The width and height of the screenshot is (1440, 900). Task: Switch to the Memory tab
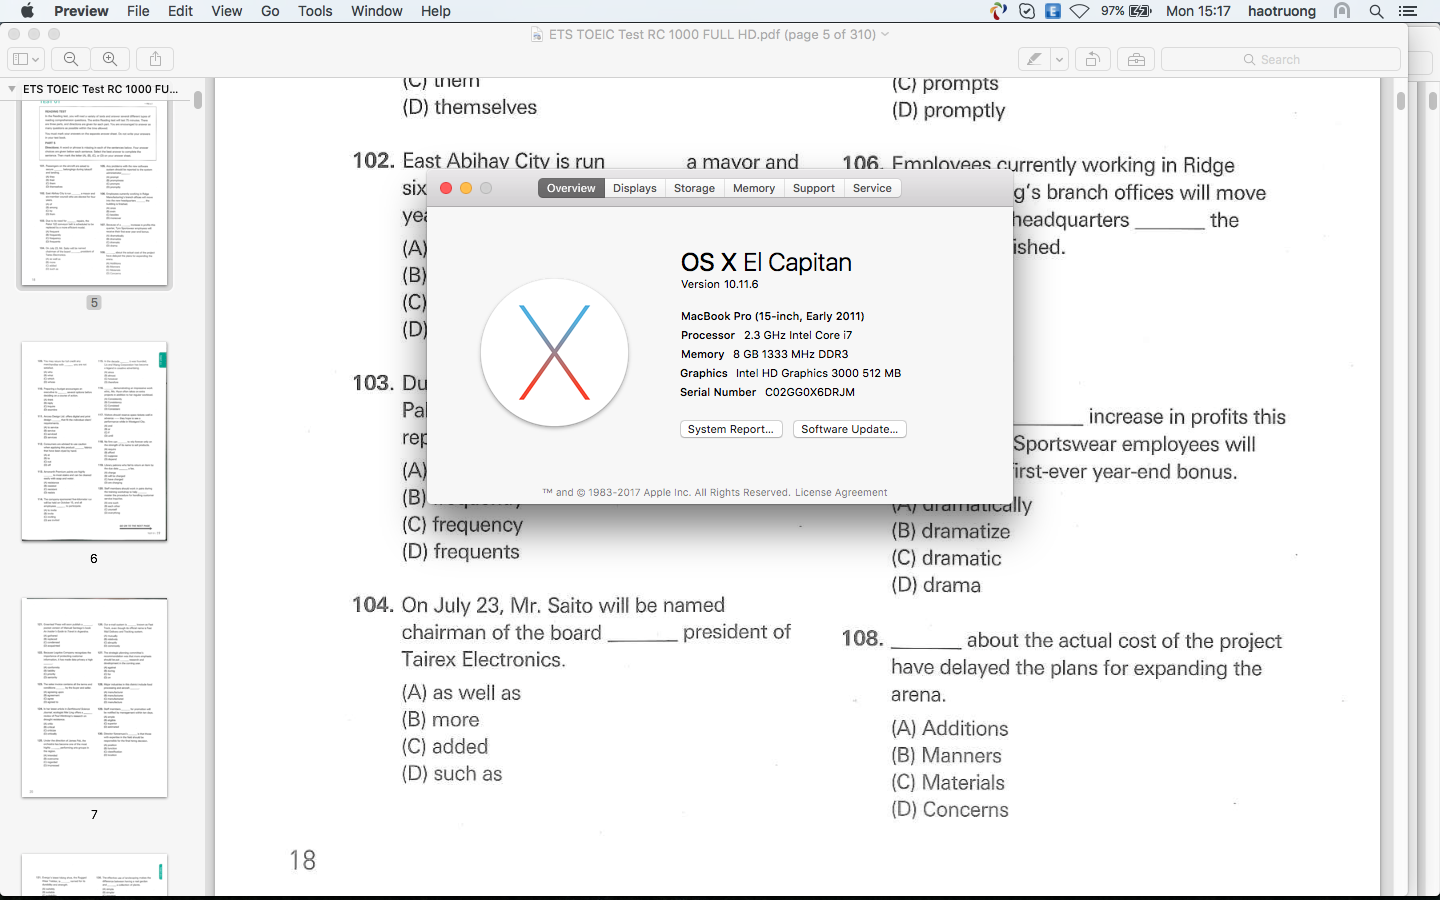pos(754,188)
